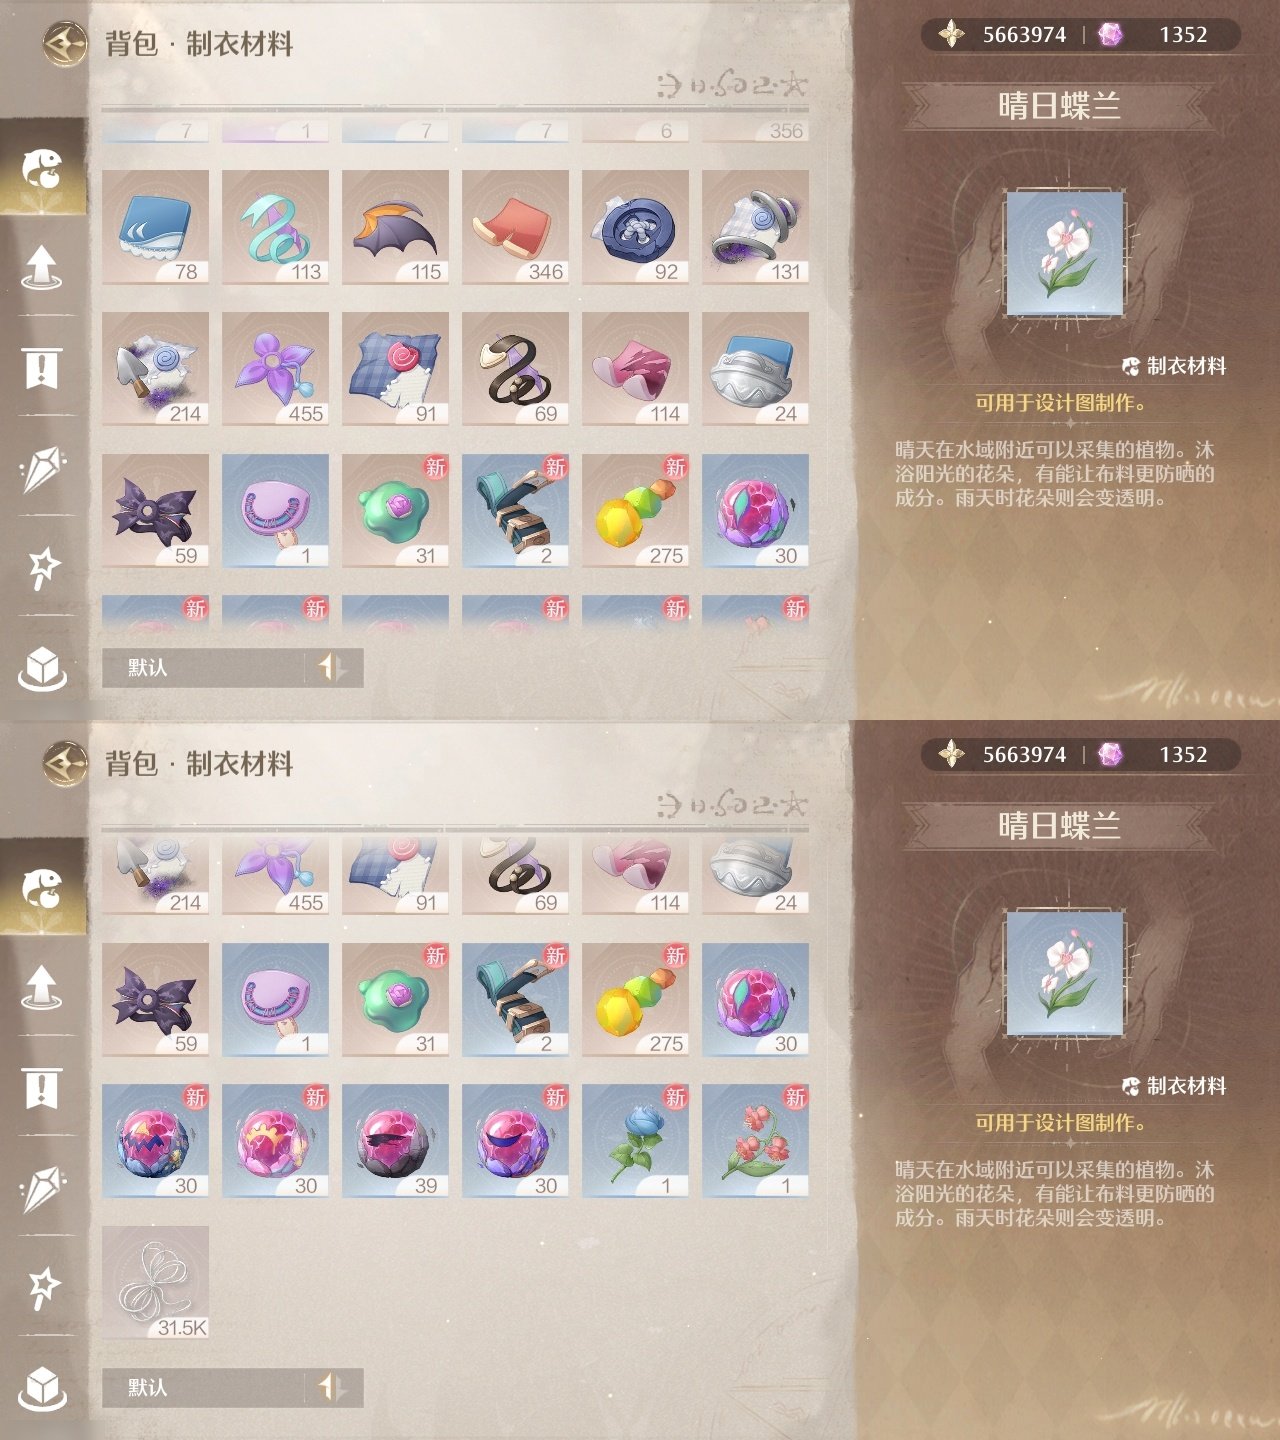Toggle sort order arrows beside 默认 in top panel
1280x1440 pixels.
pos(331,667)
